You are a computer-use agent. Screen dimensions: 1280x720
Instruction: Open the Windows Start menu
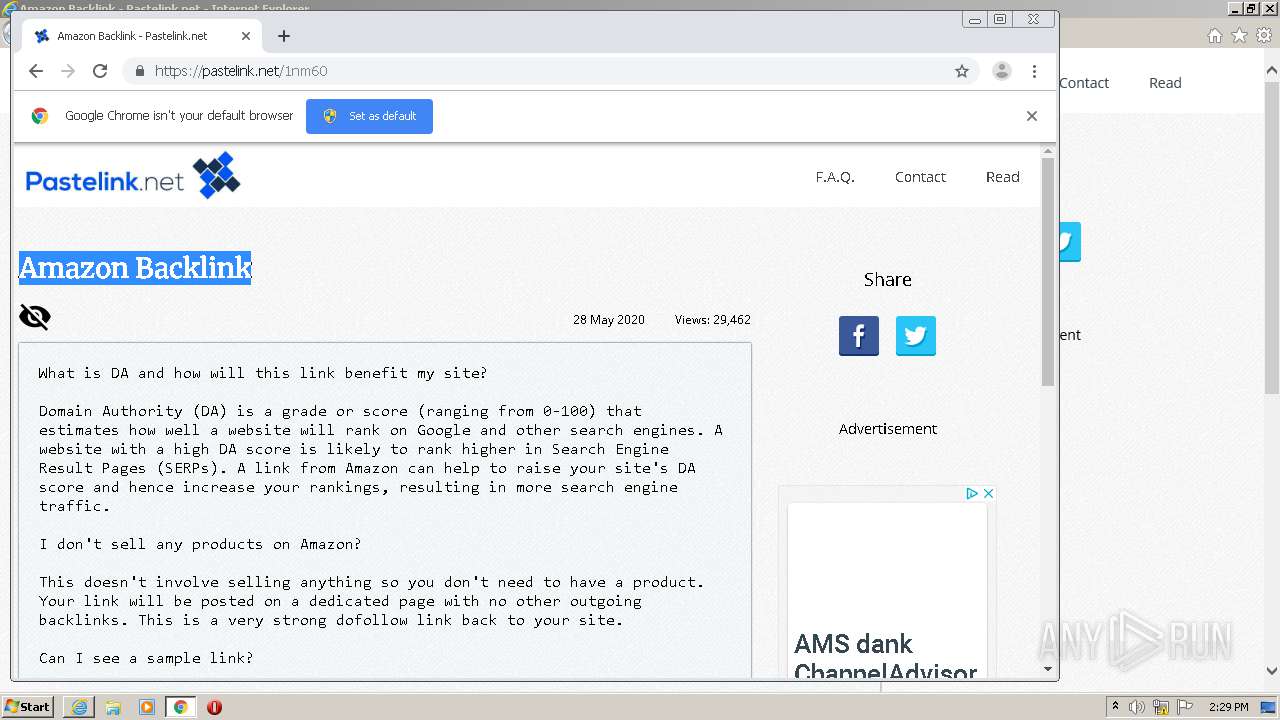(28, 706)
